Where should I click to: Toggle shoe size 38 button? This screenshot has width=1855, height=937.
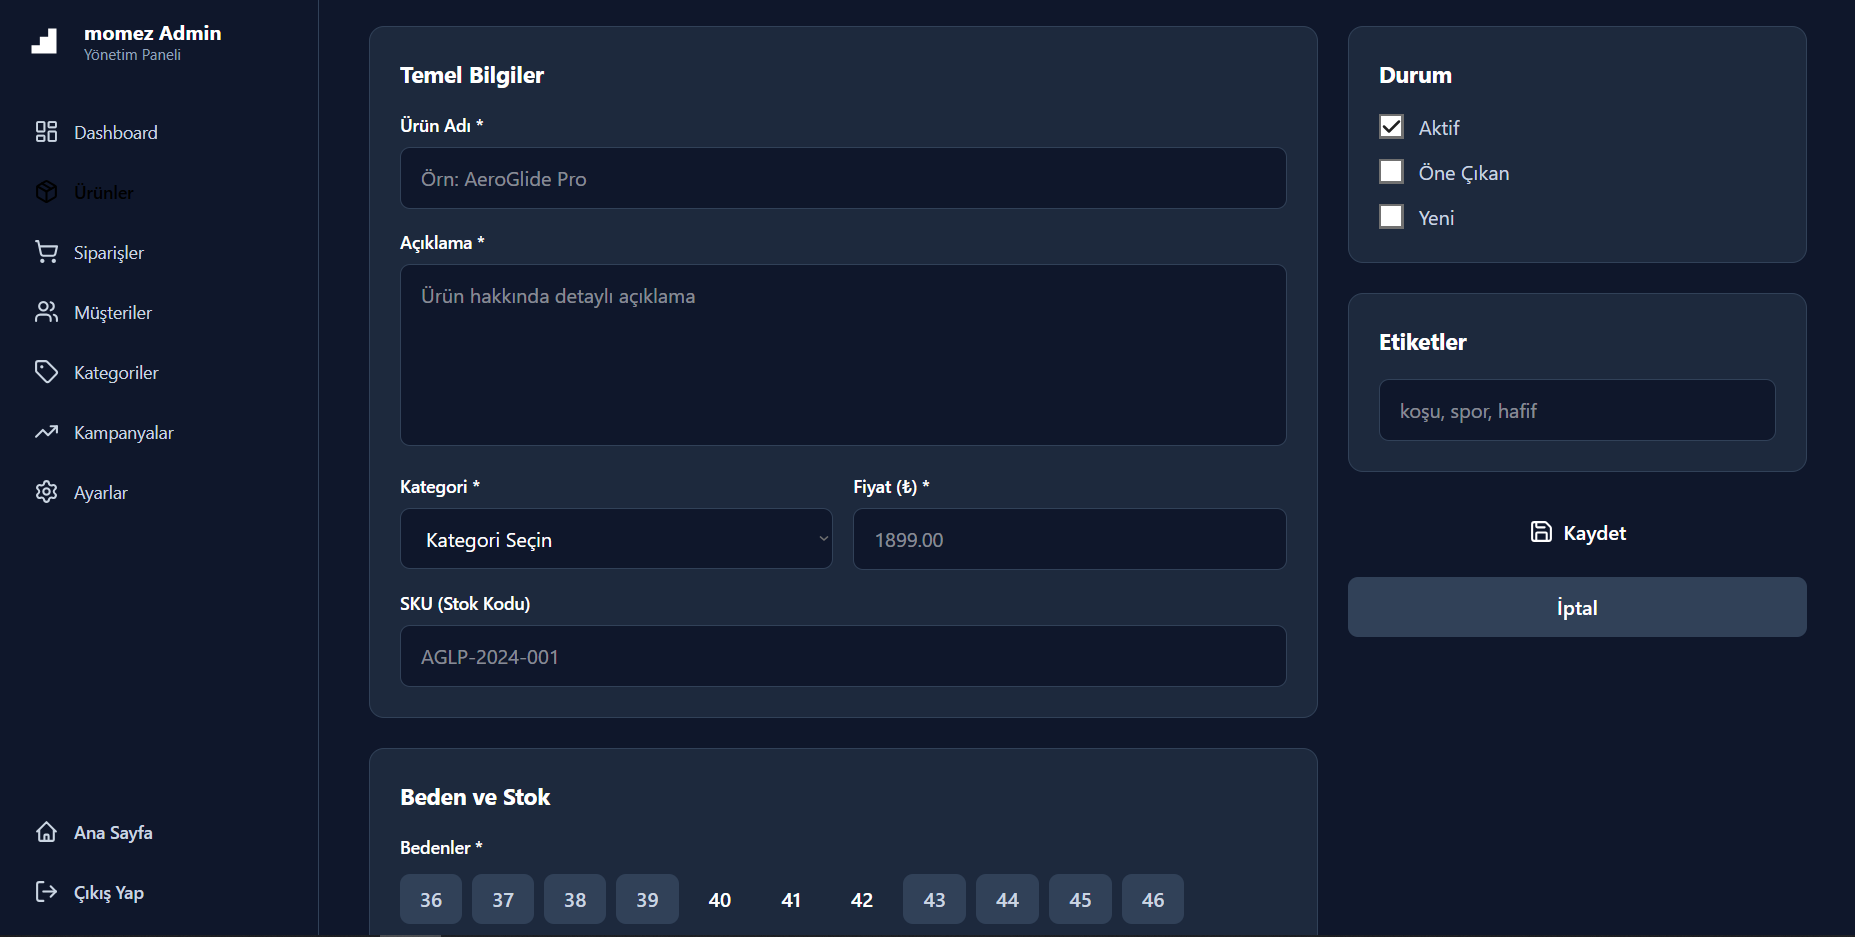pos(575,899)
